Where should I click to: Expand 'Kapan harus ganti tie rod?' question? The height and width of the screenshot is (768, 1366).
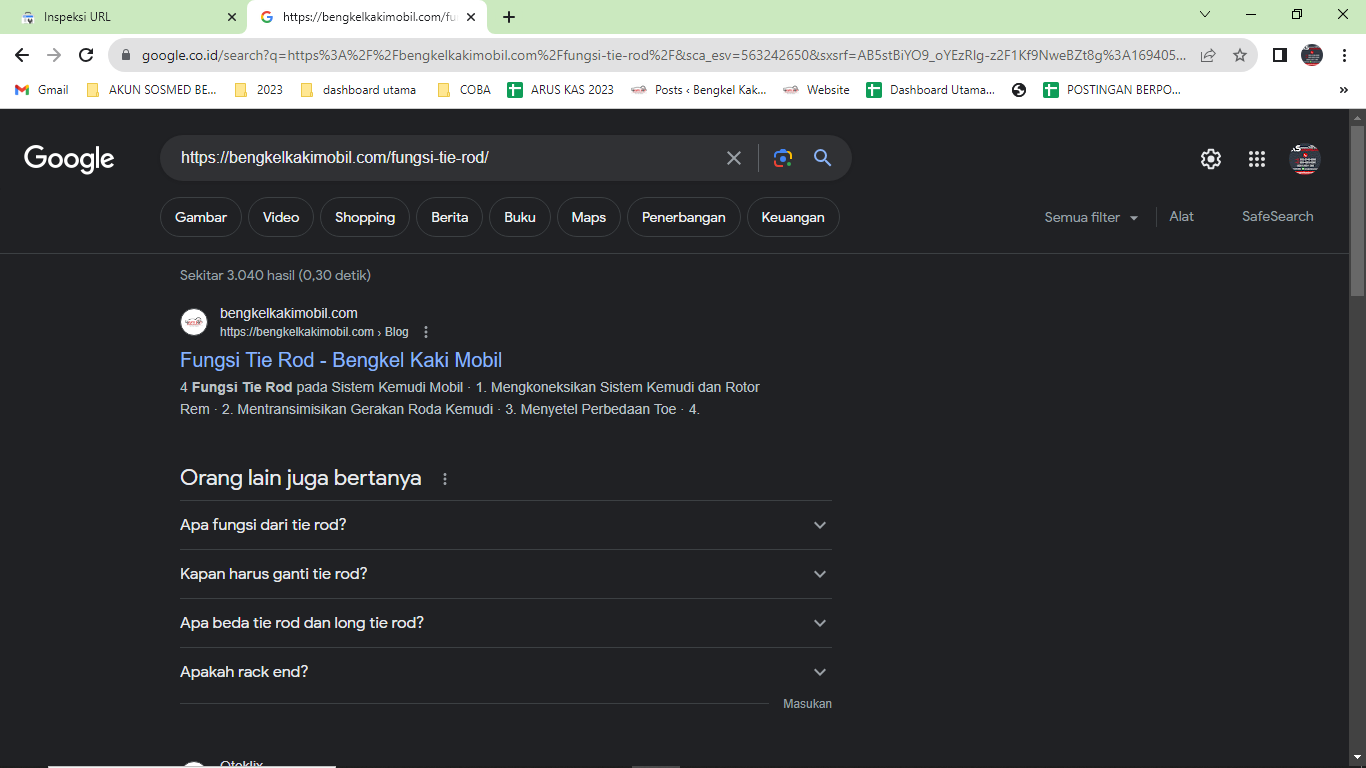506,574
